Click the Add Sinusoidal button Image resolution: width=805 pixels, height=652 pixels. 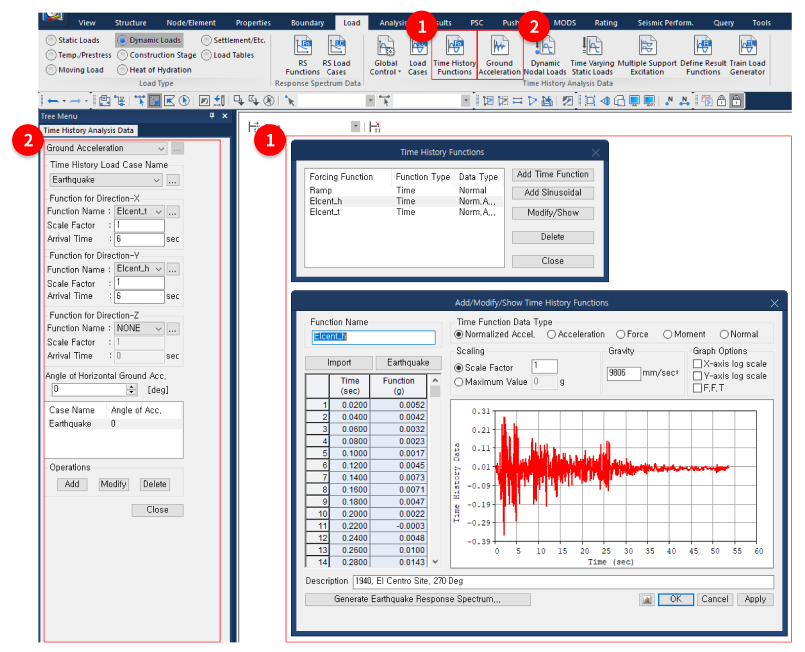coord(554,193)
